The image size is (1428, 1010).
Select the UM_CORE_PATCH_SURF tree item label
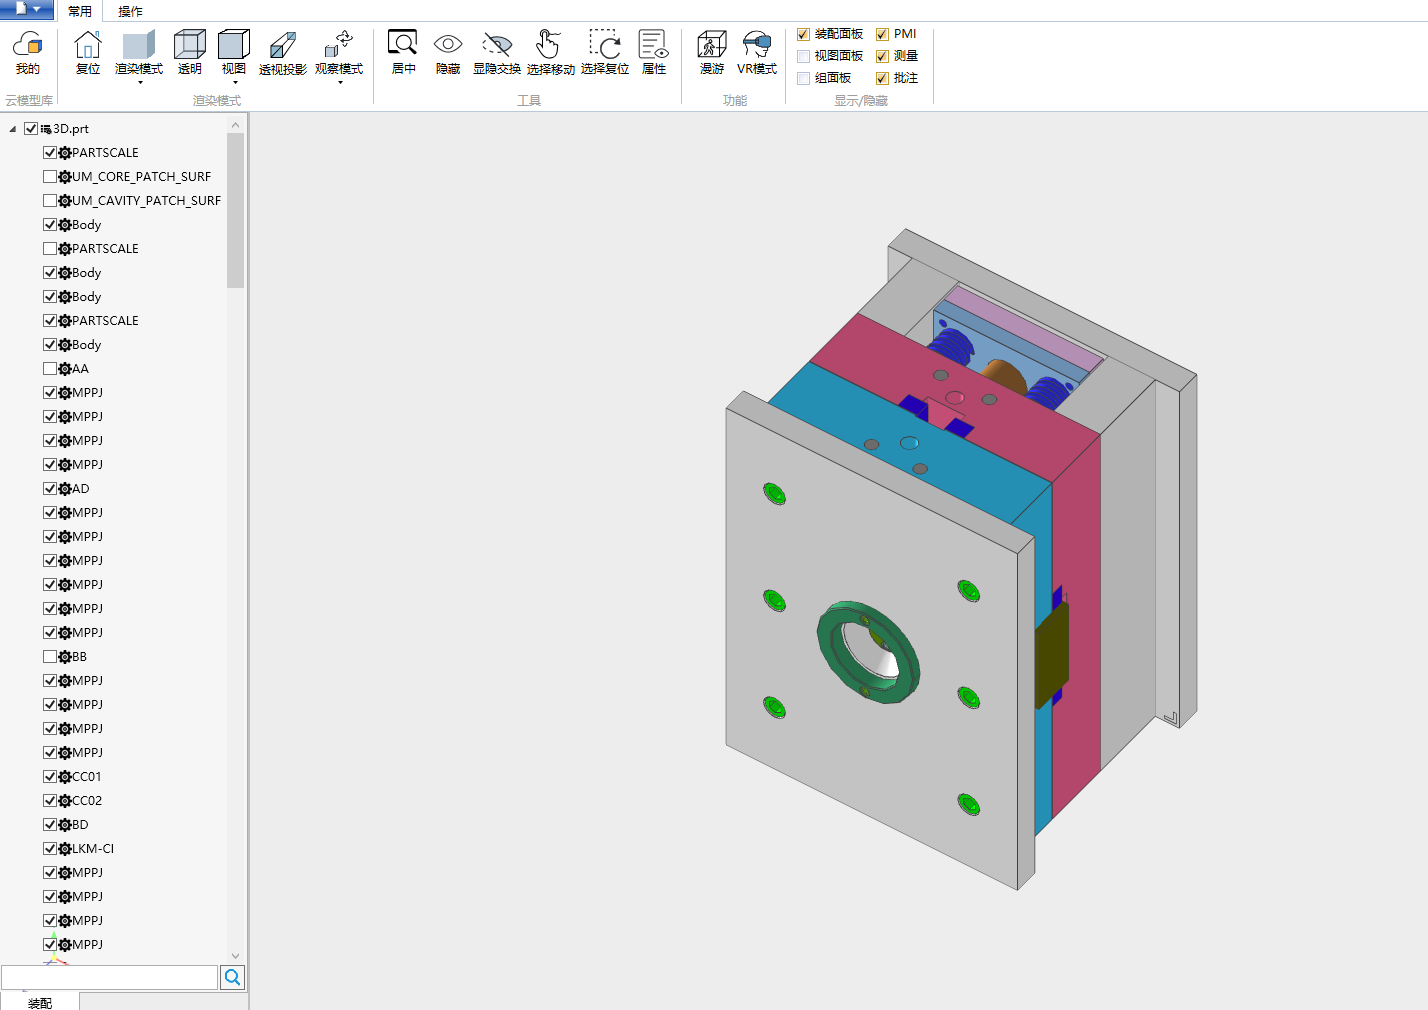(x=142, y=177)
